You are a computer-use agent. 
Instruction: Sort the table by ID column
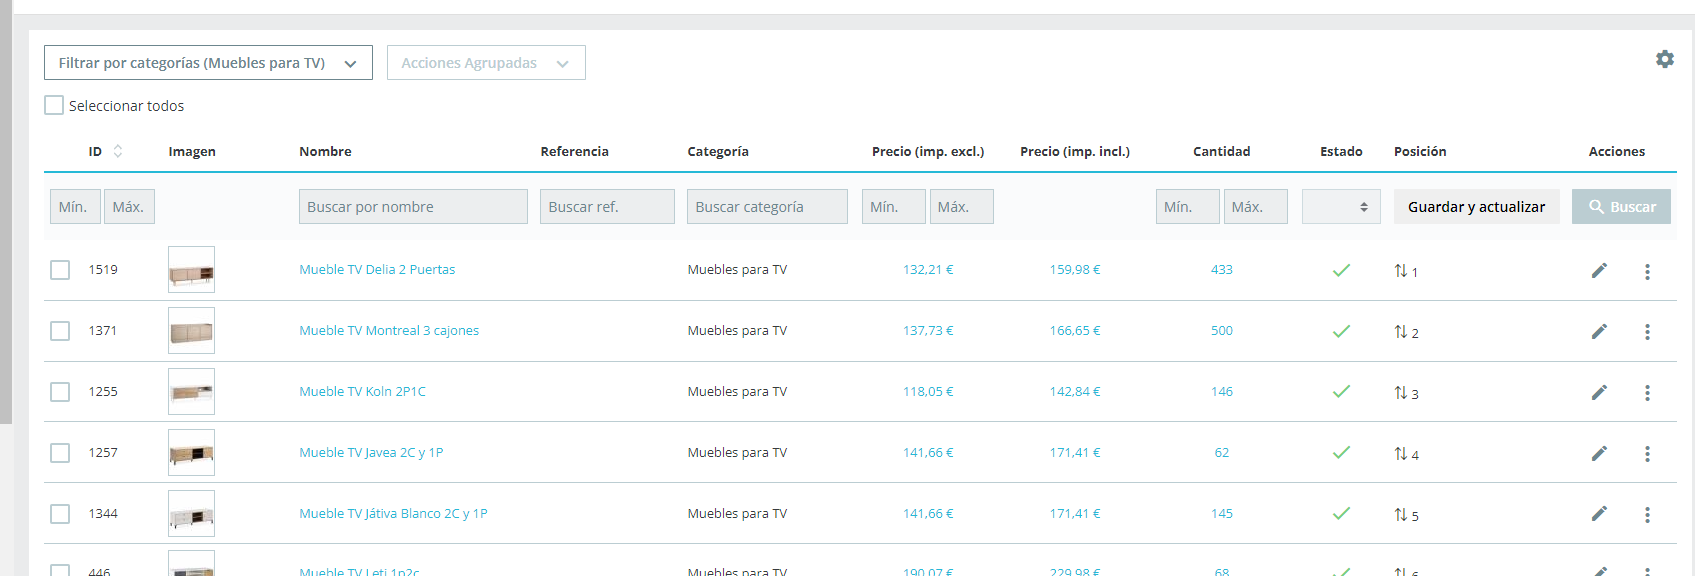(117, 151)
